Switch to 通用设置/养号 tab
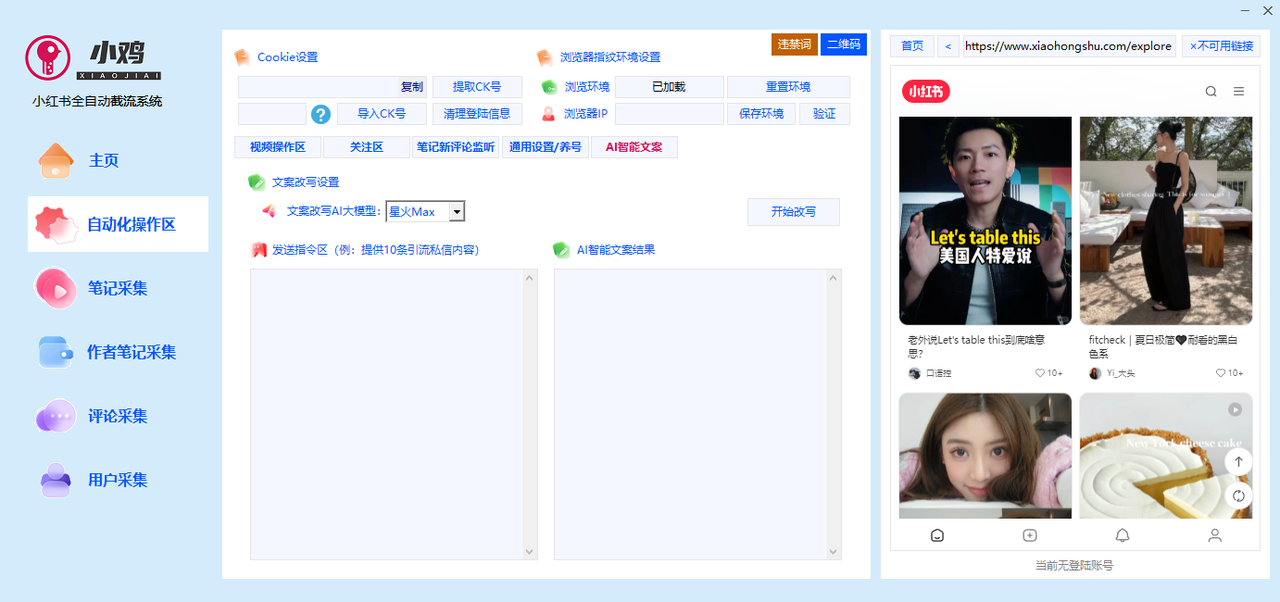This screenshot has width=1280, height=602. (545, 147)
